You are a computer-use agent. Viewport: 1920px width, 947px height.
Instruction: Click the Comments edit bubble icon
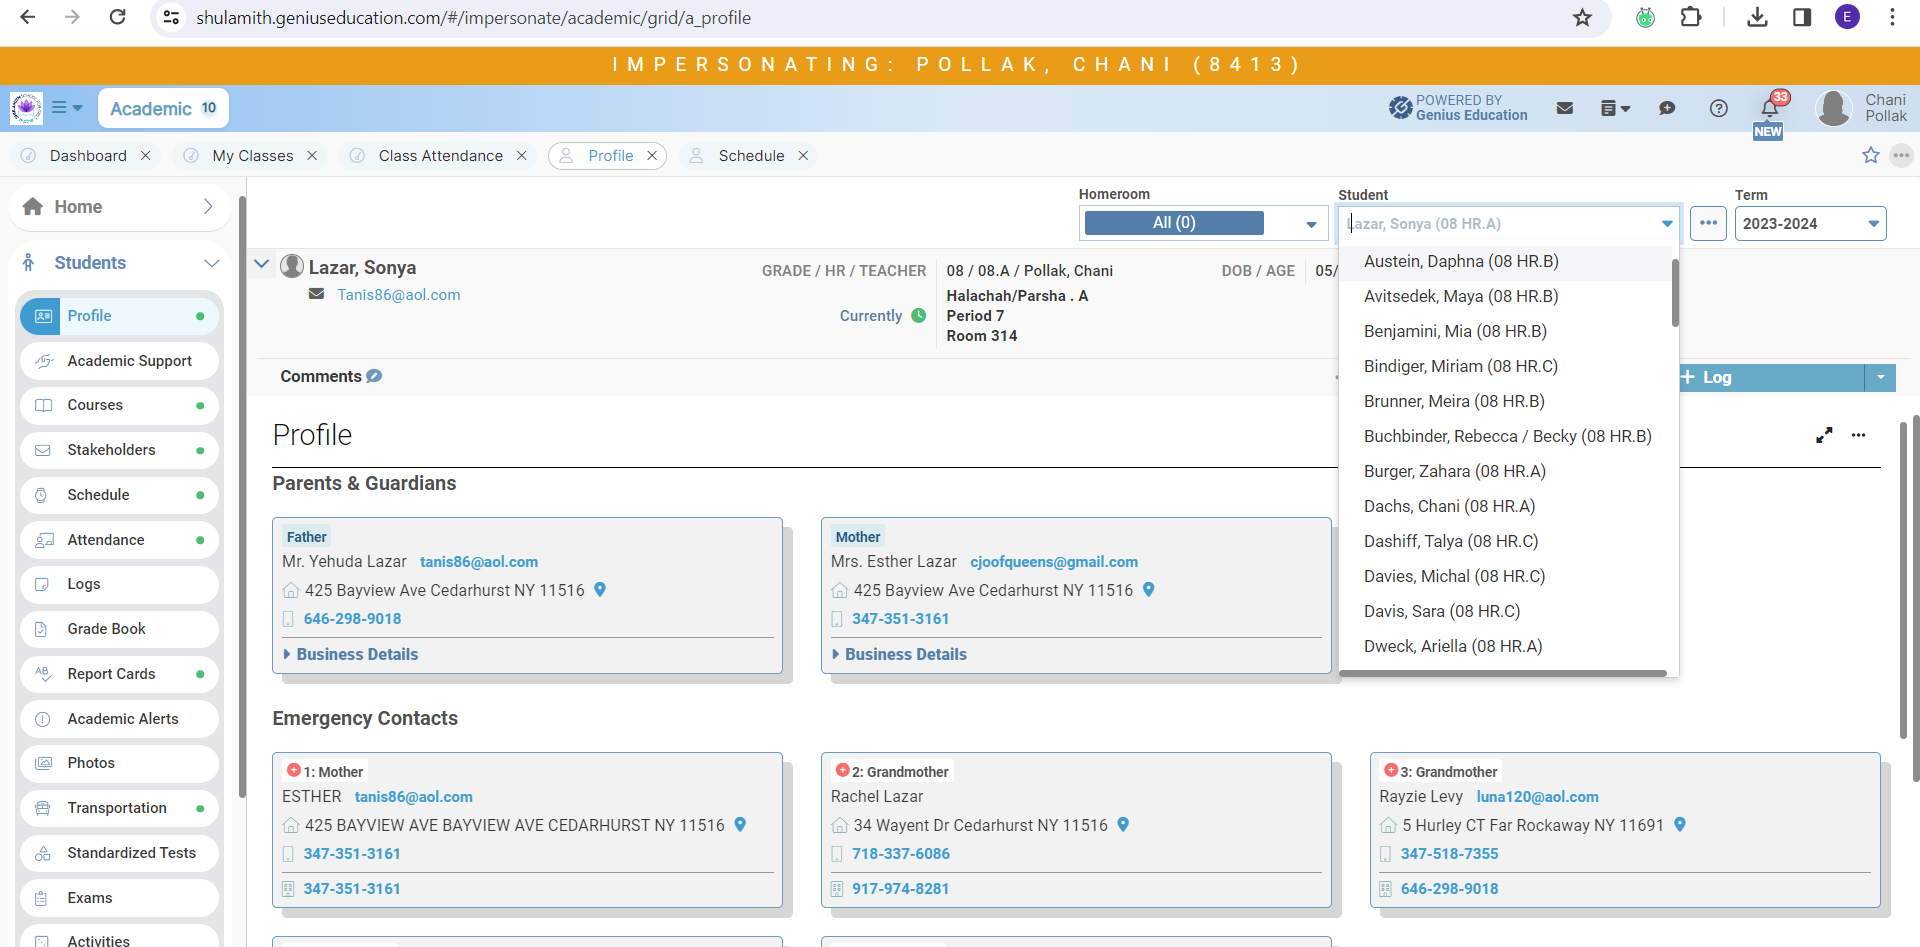point(374,376)
